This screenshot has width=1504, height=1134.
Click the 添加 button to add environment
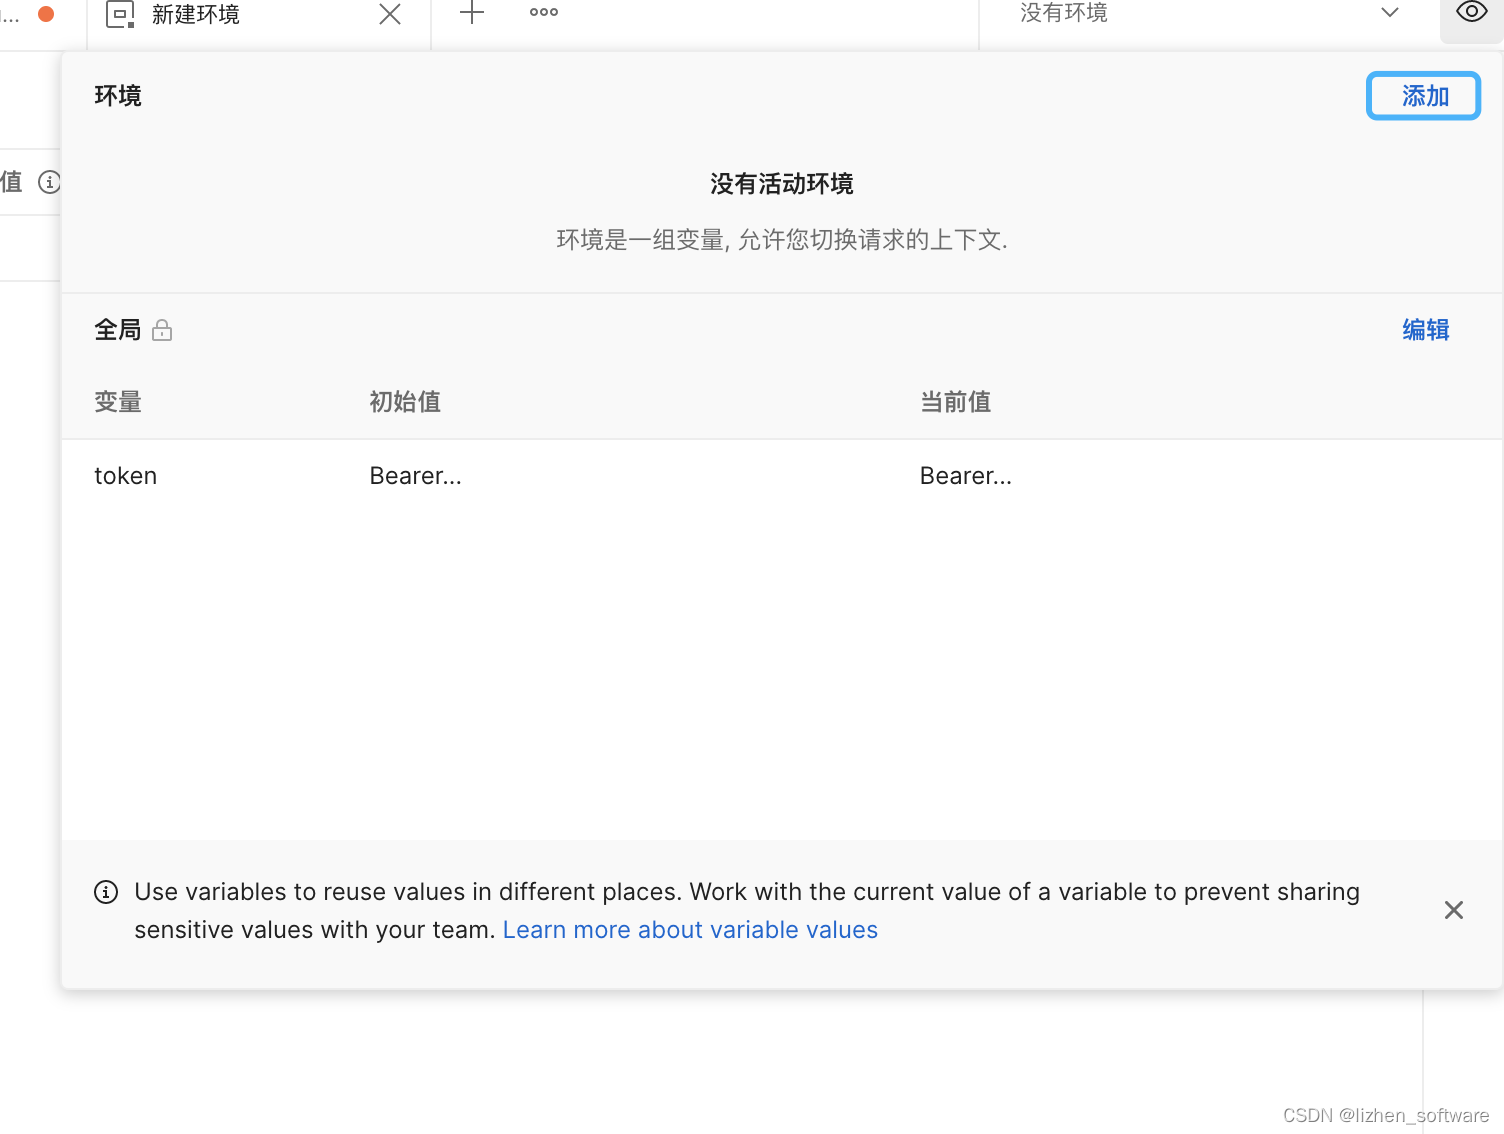point(1423,96)
